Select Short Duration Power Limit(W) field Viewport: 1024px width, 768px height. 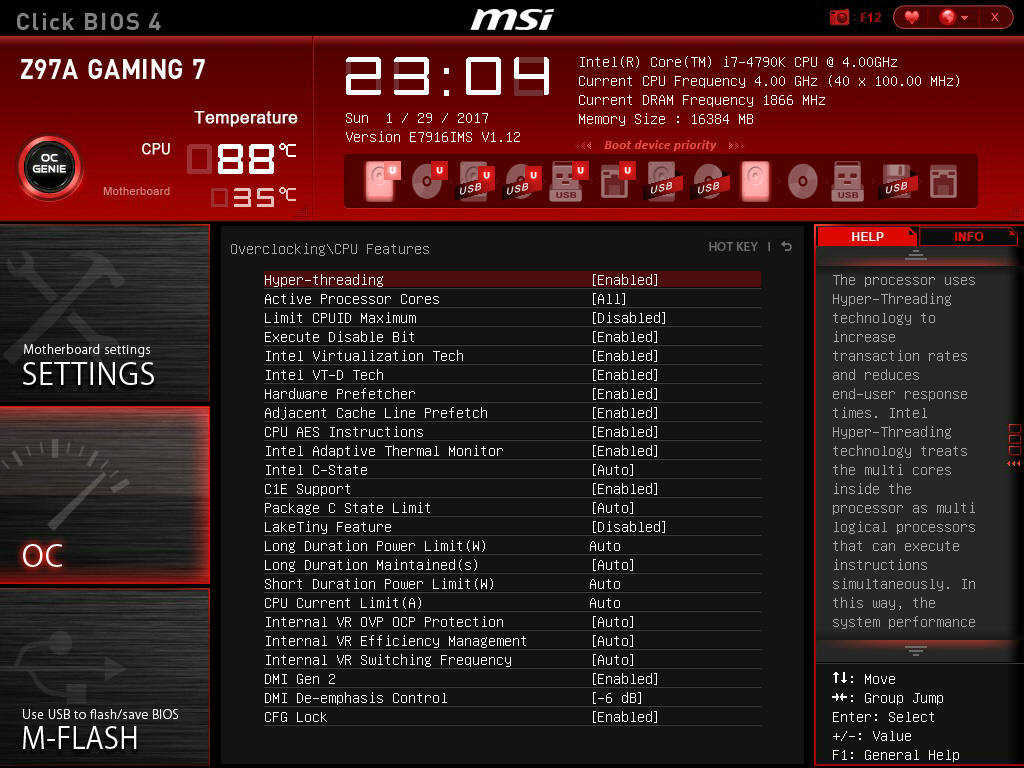(512, 584)
